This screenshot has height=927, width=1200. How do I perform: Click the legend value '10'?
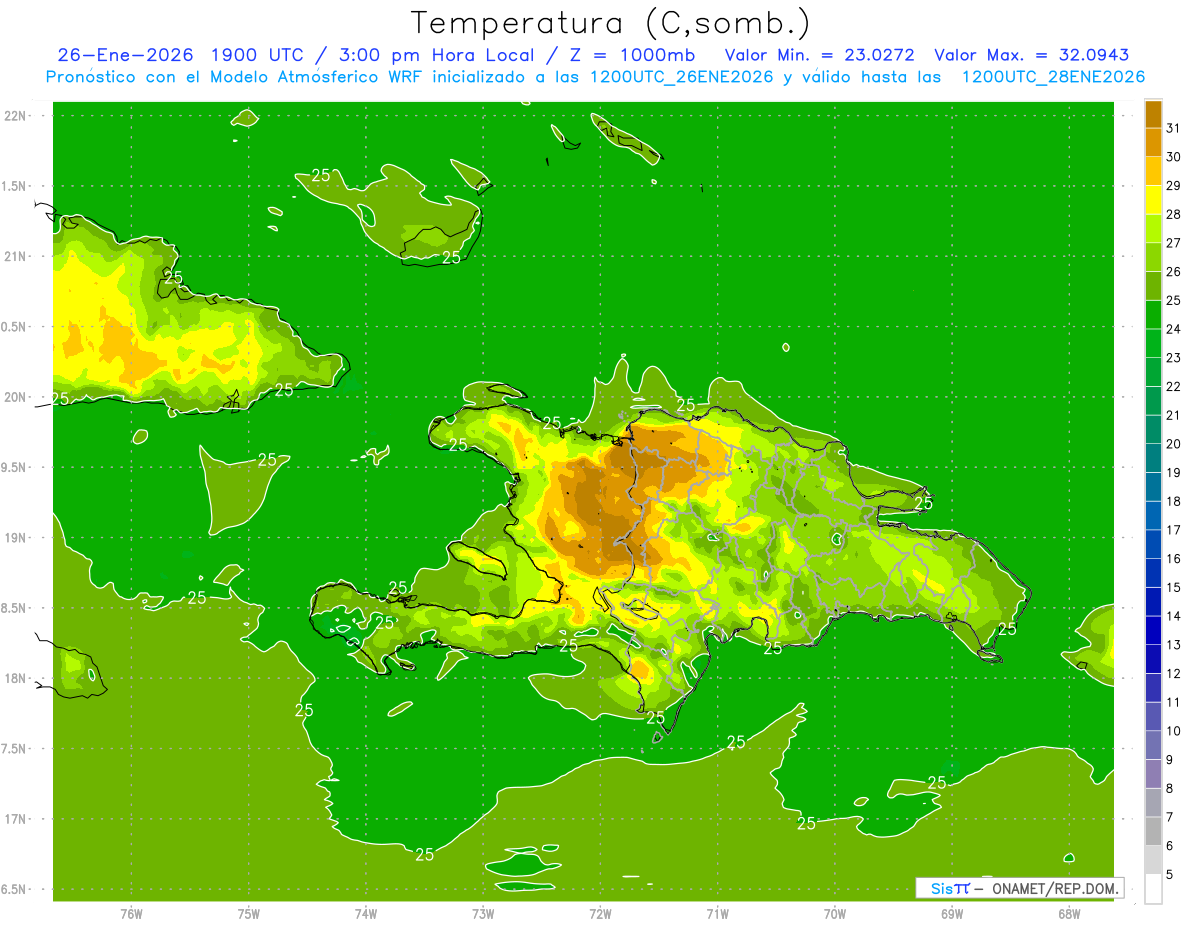pyautogui.click(x=1174, y=731)
